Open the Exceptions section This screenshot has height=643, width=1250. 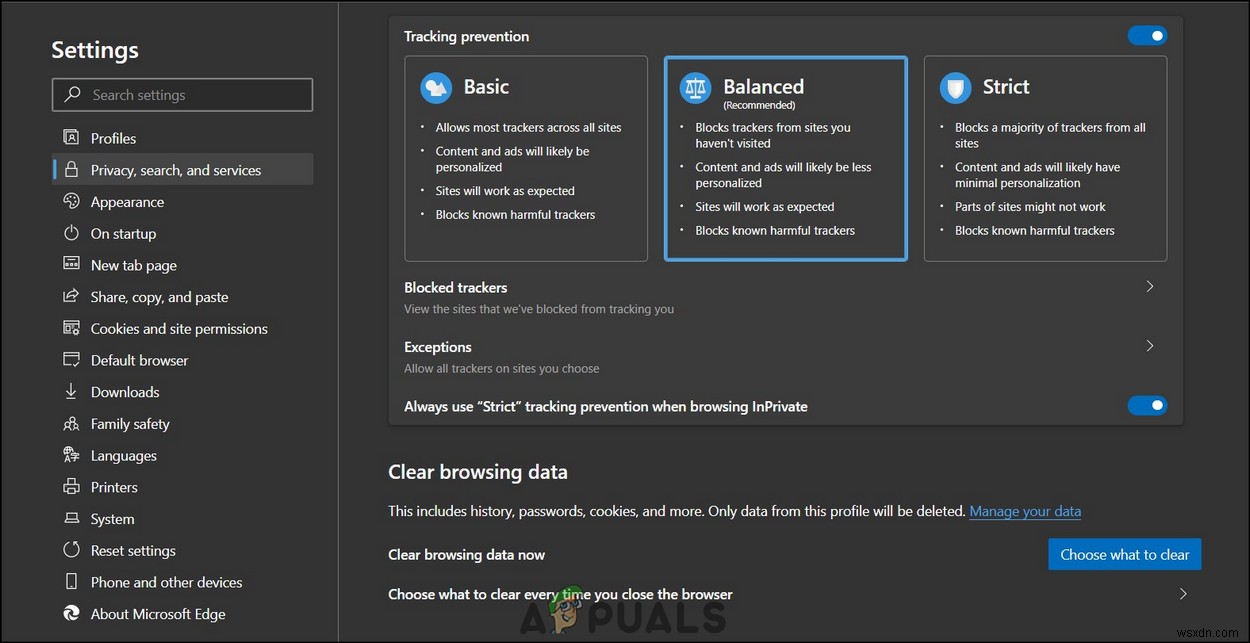pos(1149,346)
